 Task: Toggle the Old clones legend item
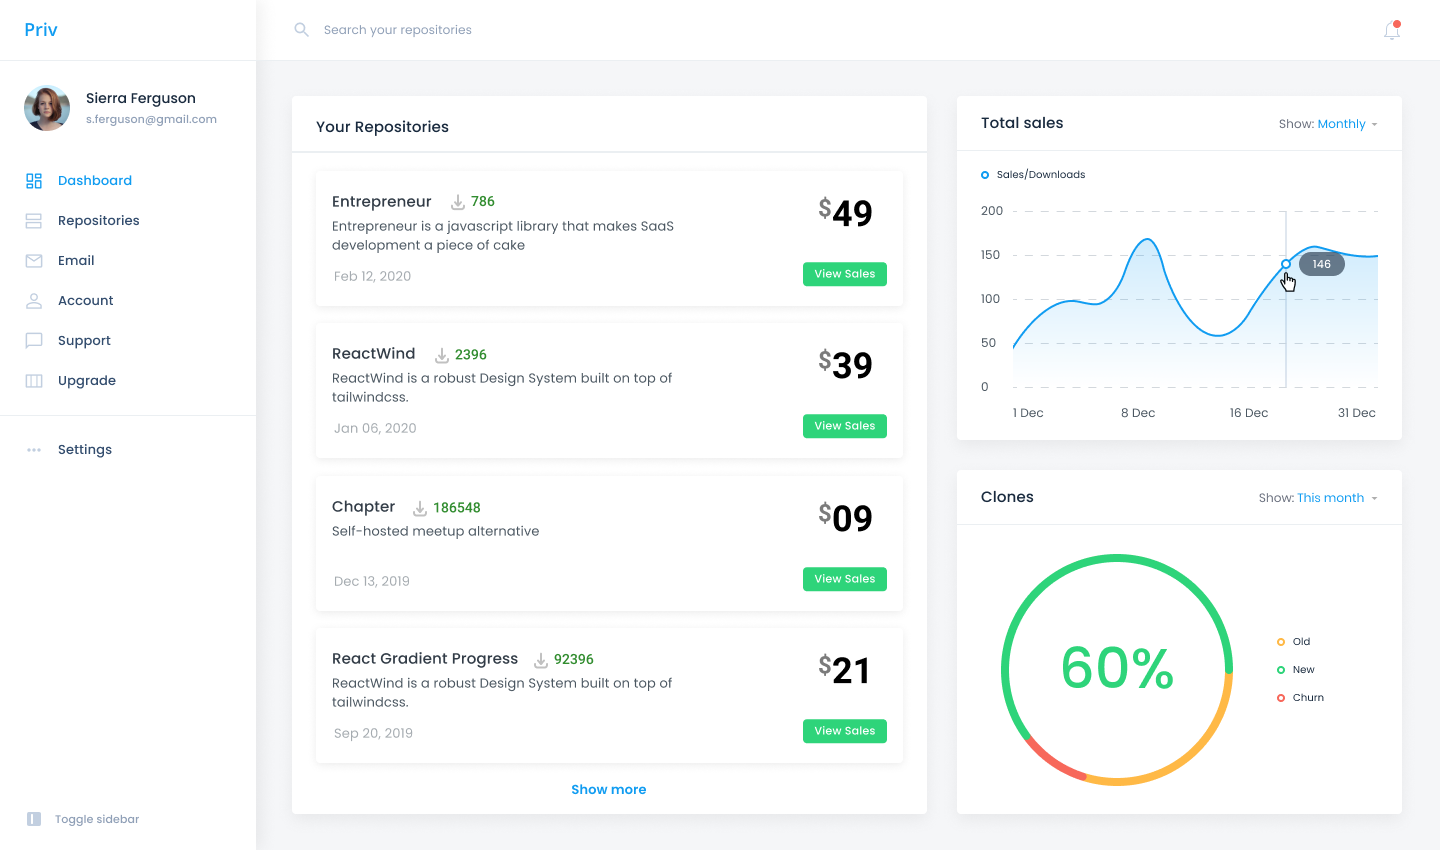tap(1294, 642)
